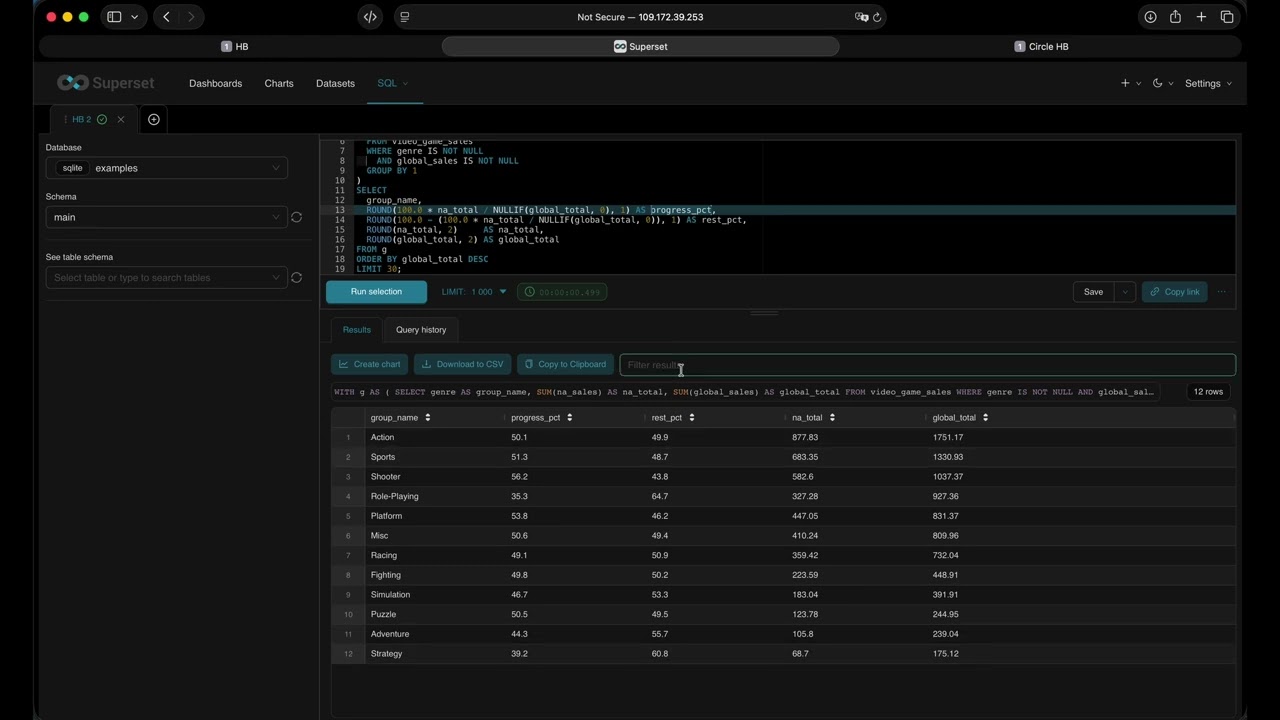Sort by the global_total column
Viewport: 1280px width, 720px height.
(x=985, y=418)
